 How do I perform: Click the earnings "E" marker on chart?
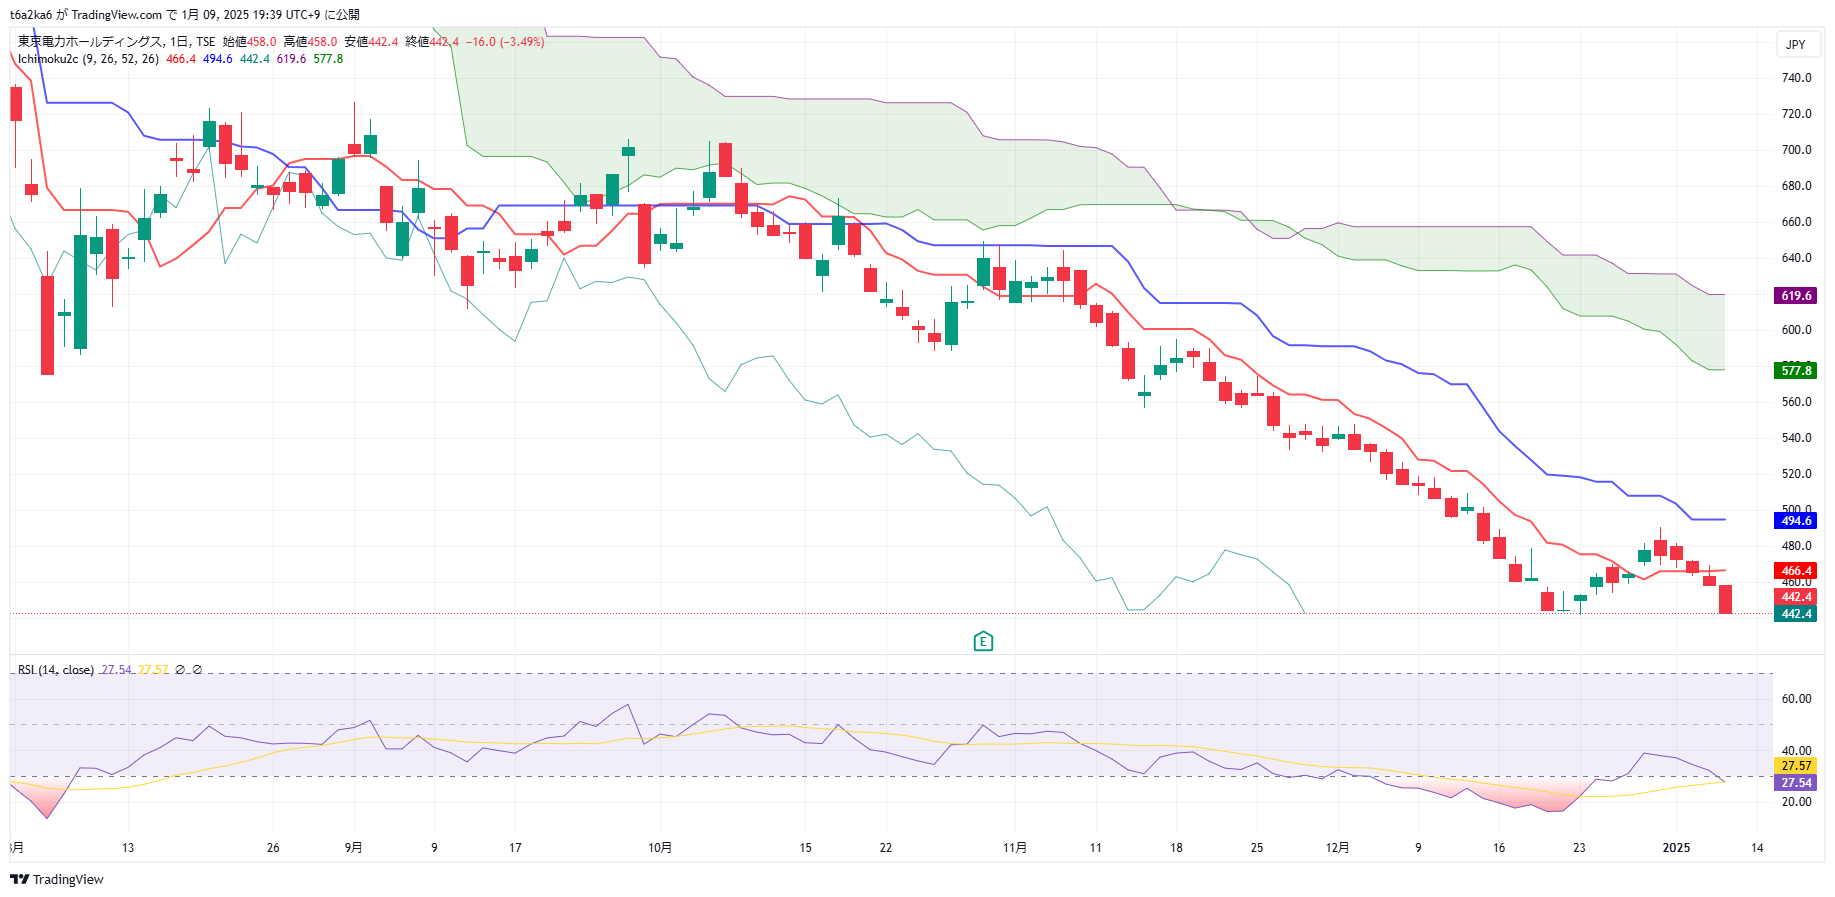coord(983,642)
